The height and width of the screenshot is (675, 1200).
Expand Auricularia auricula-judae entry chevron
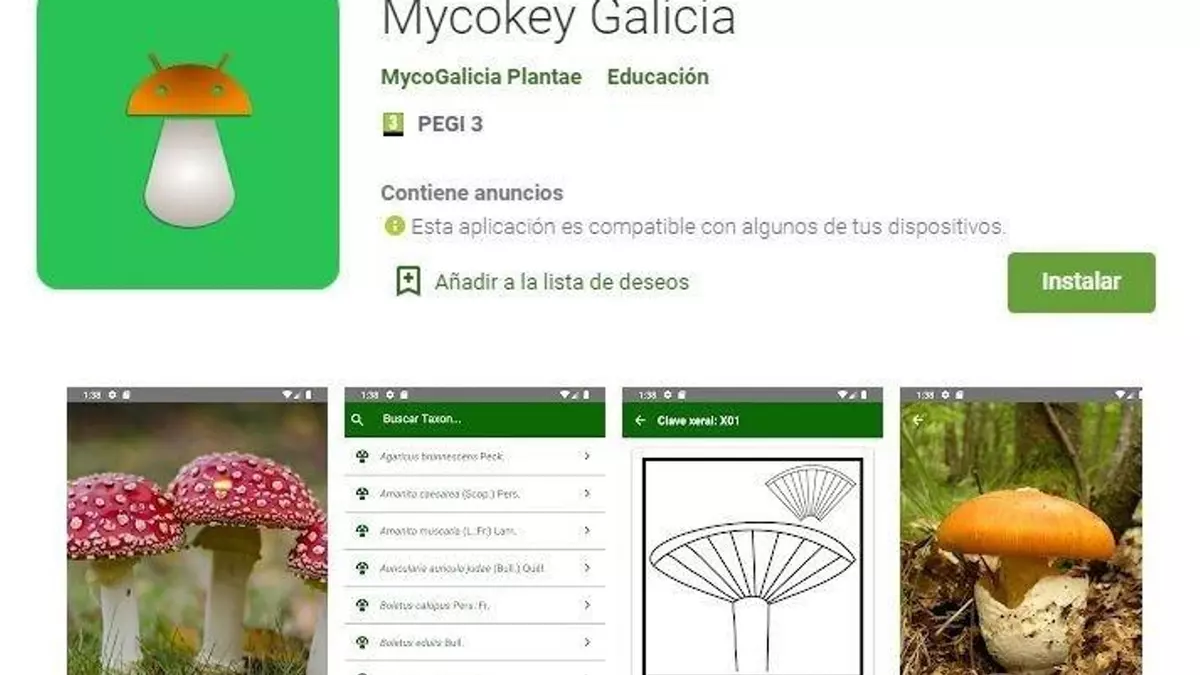[x=587, y=568]
